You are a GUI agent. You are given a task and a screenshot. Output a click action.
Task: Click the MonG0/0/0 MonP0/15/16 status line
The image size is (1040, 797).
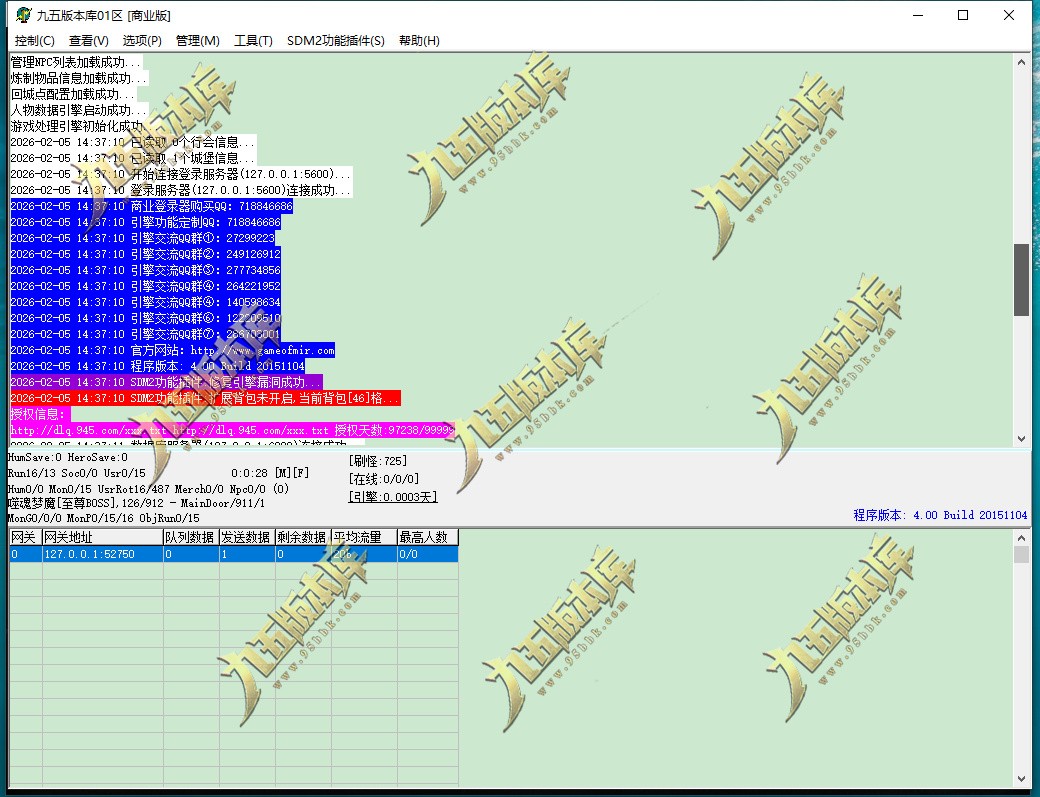coord(103,518)
